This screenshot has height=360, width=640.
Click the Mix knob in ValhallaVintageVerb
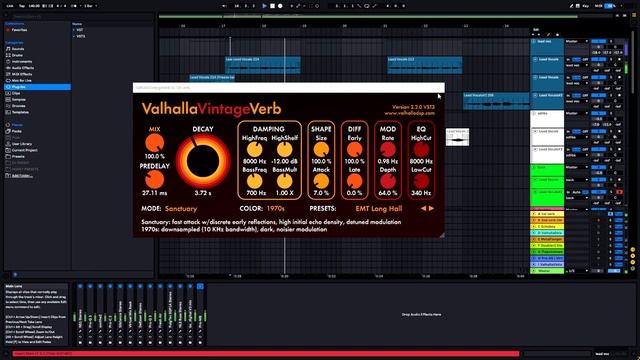pyautogui.click(x=155, y=143)
